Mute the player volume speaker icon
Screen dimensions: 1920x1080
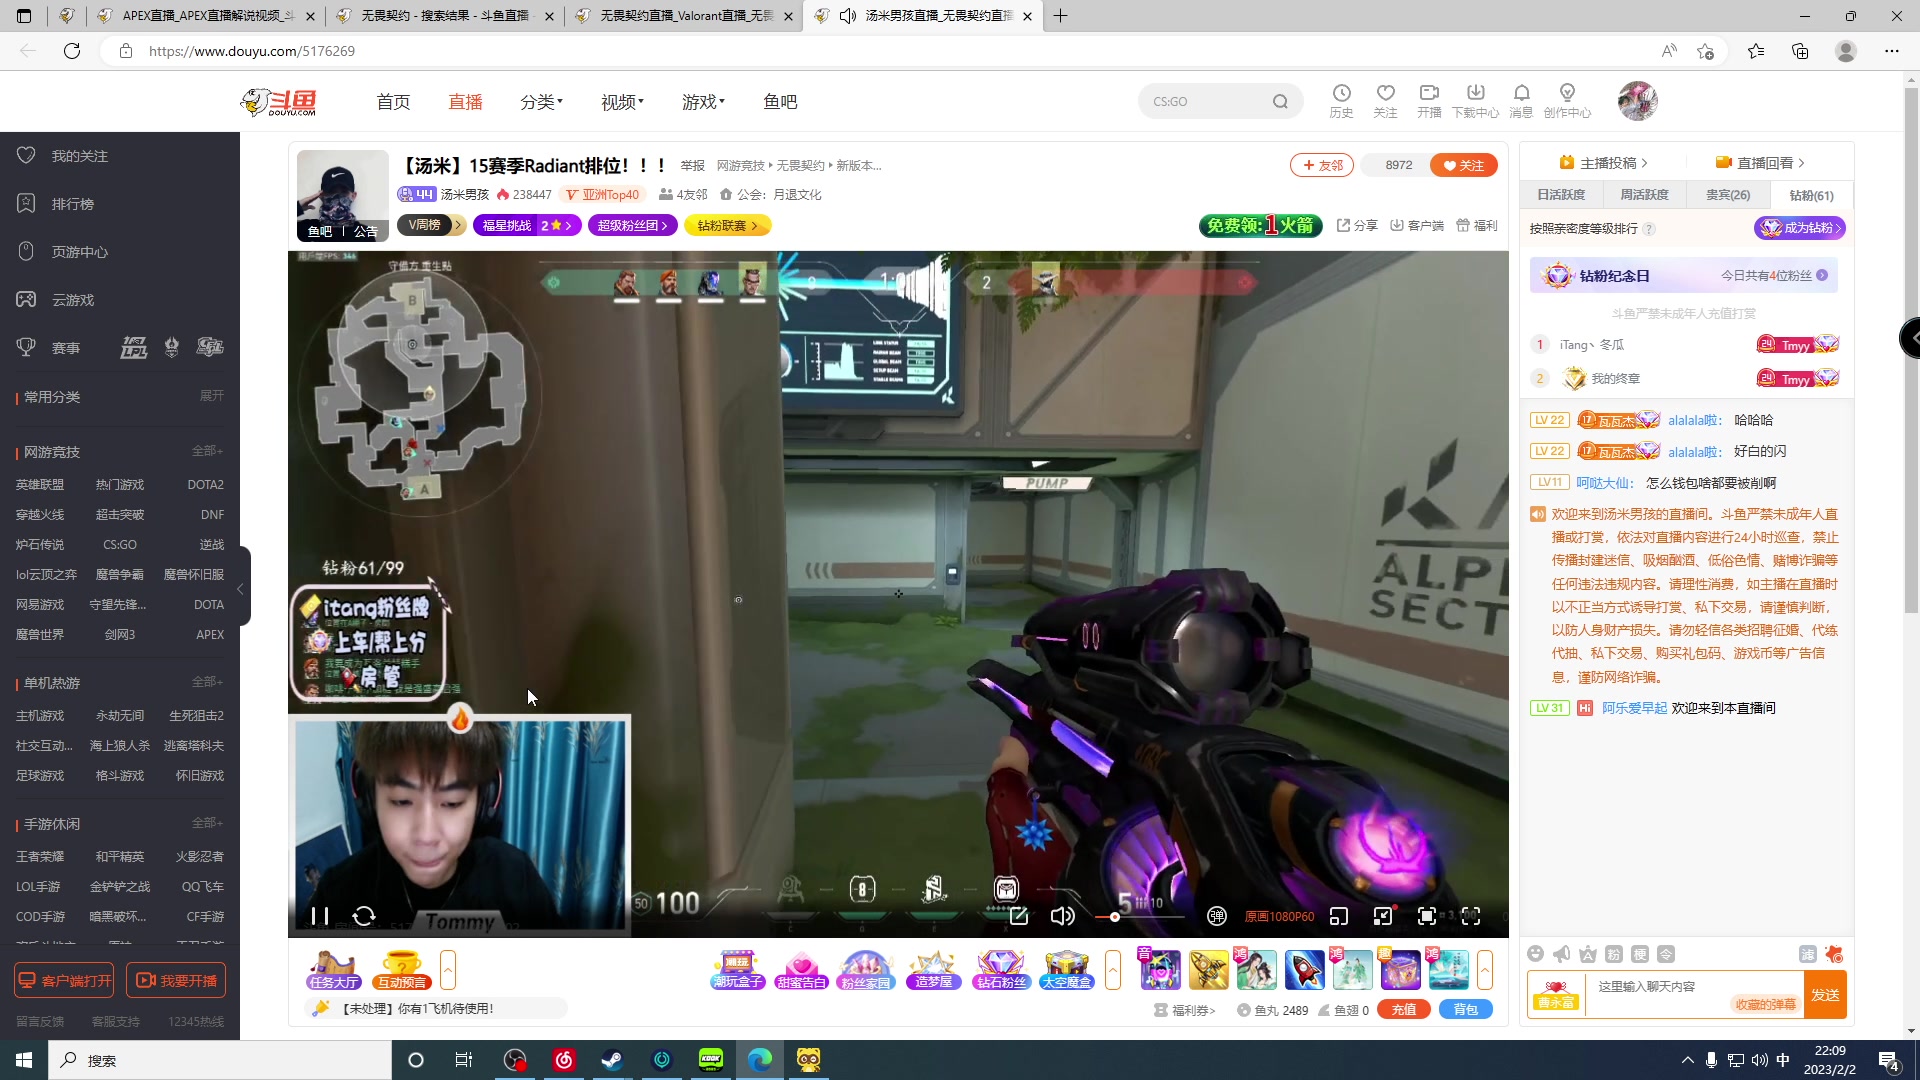click(x=1062, y=916)
